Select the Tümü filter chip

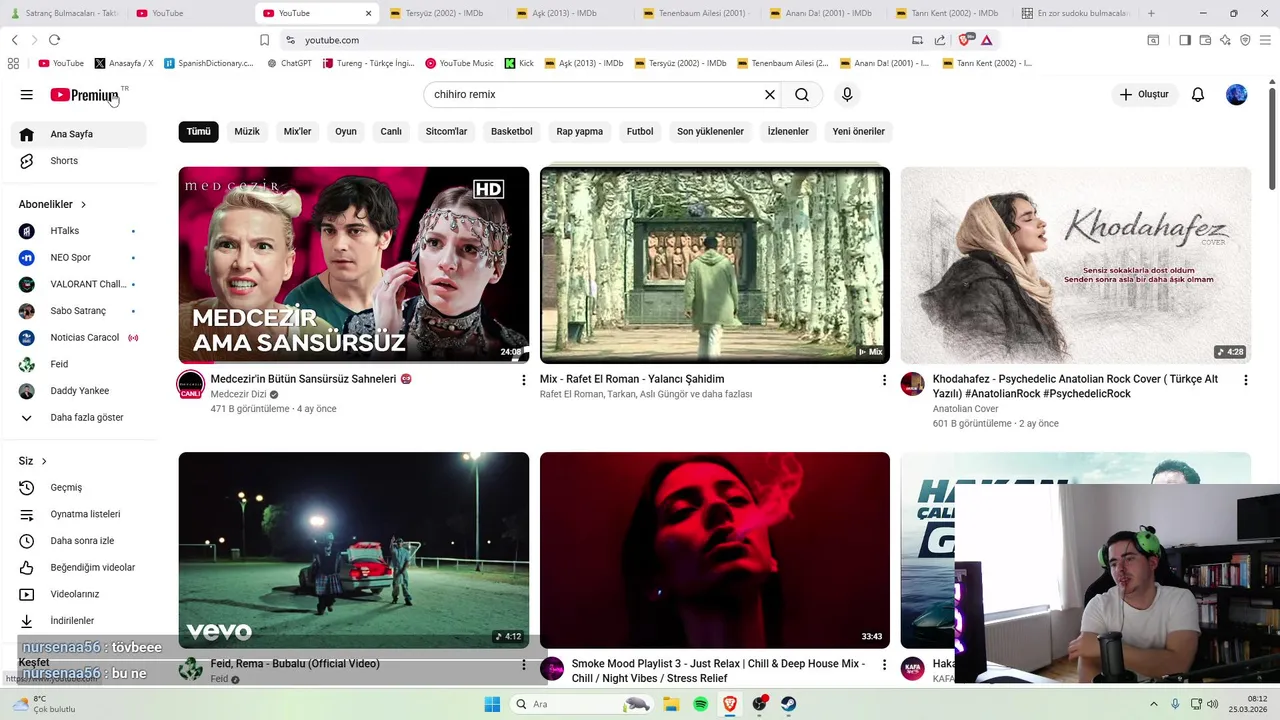pyautogui.click(x=199, y=131)
